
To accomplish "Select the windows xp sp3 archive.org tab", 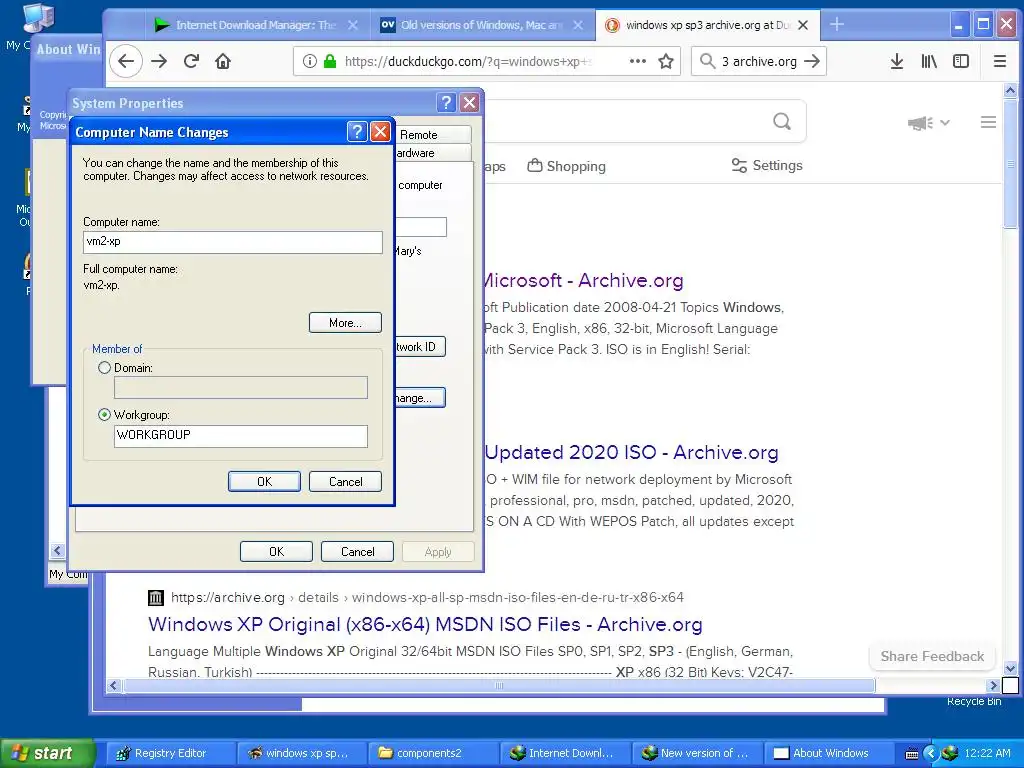I will pos(708,25).
